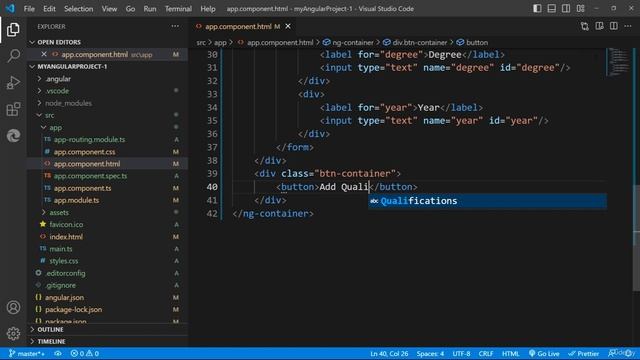Open the Manage gear icon

click(x=13, y=333)
